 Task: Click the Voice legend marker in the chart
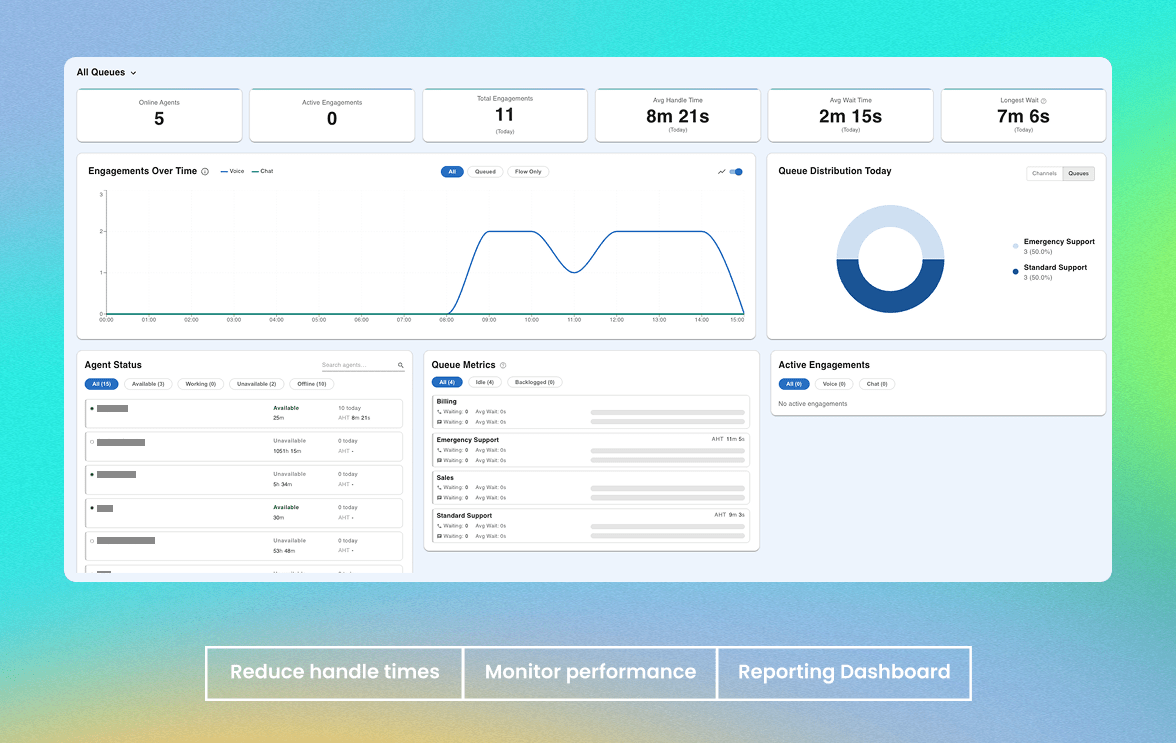click(x=224, y=172)
